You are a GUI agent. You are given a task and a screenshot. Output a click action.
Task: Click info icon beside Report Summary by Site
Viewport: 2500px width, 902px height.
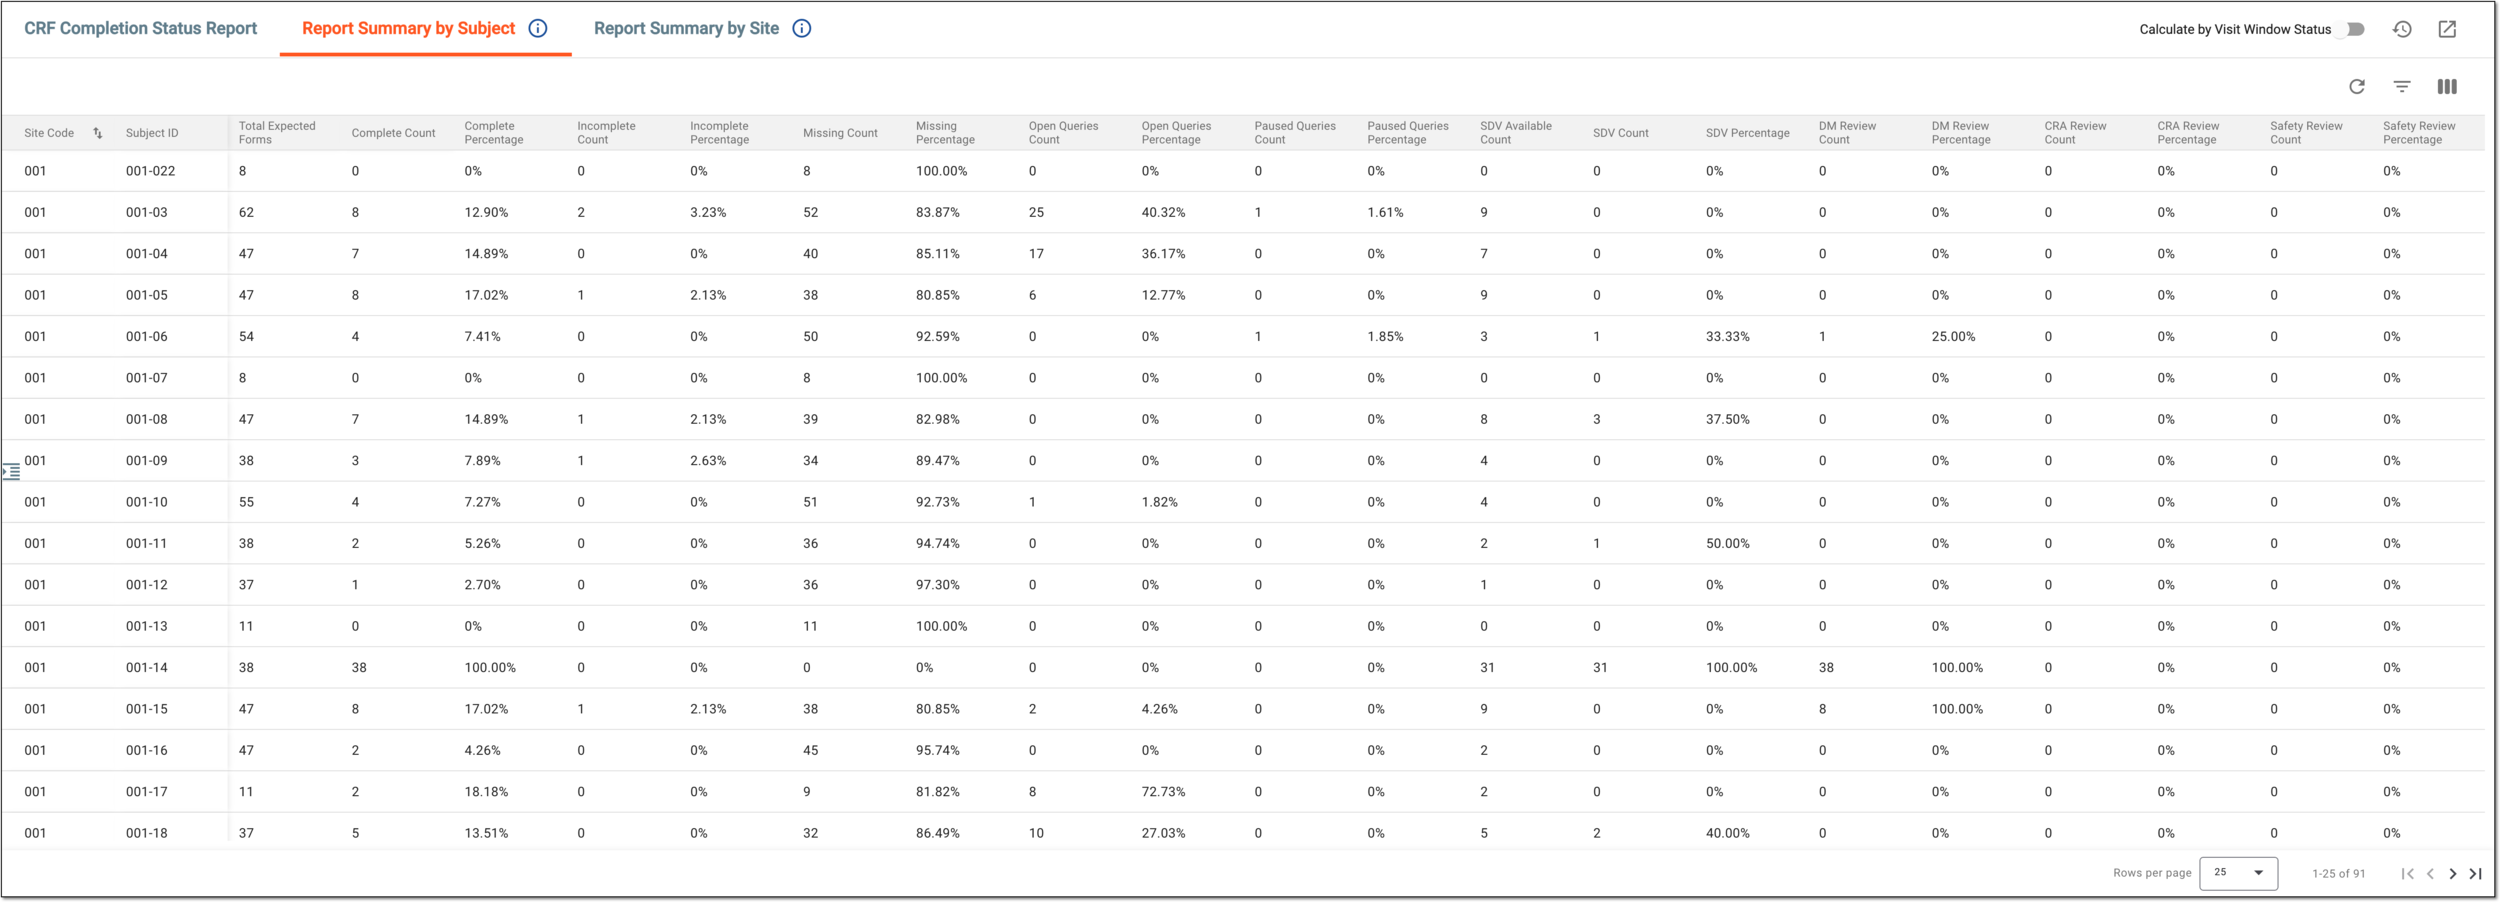tap(802, 28)
